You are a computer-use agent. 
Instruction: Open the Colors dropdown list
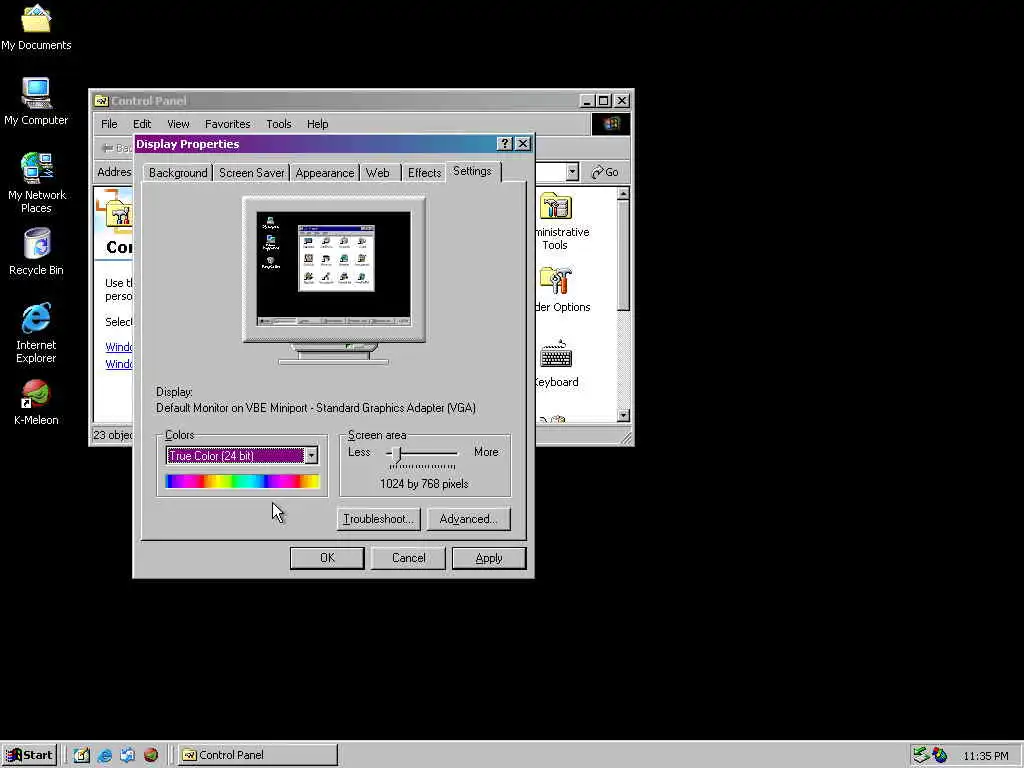[x=312, y=456]
